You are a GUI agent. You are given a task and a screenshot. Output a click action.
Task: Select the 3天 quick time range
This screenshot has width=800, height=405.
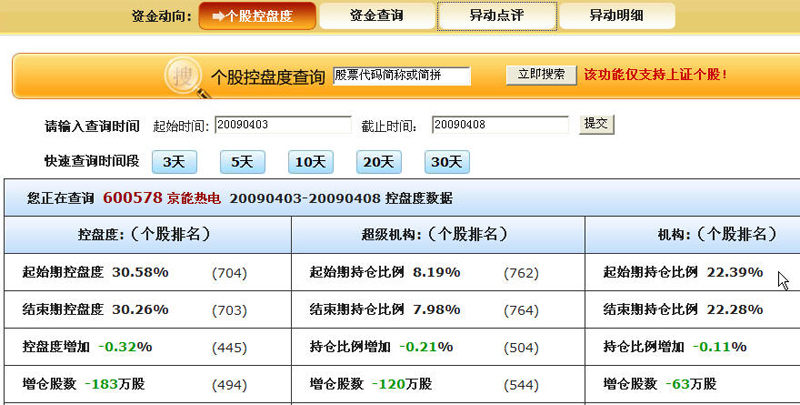tap(174, 161)
